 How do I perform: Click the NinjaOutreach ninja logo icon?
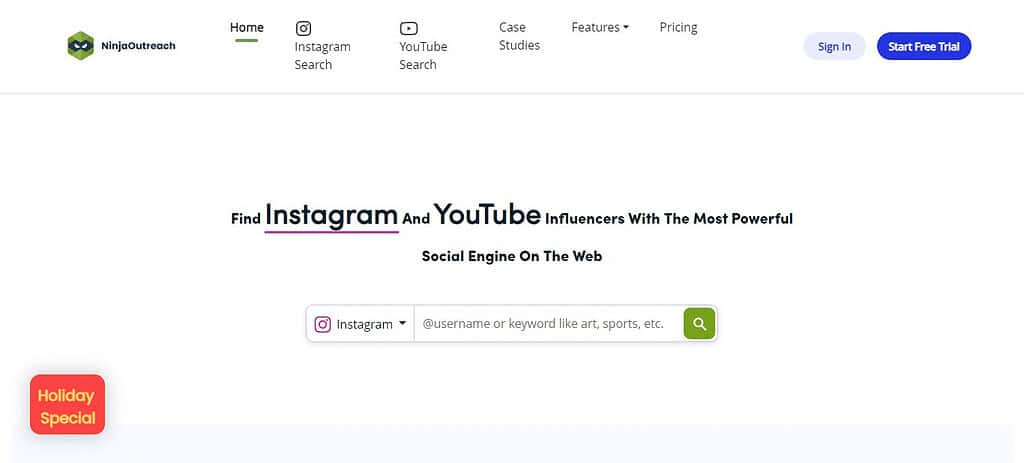point(81,46)
